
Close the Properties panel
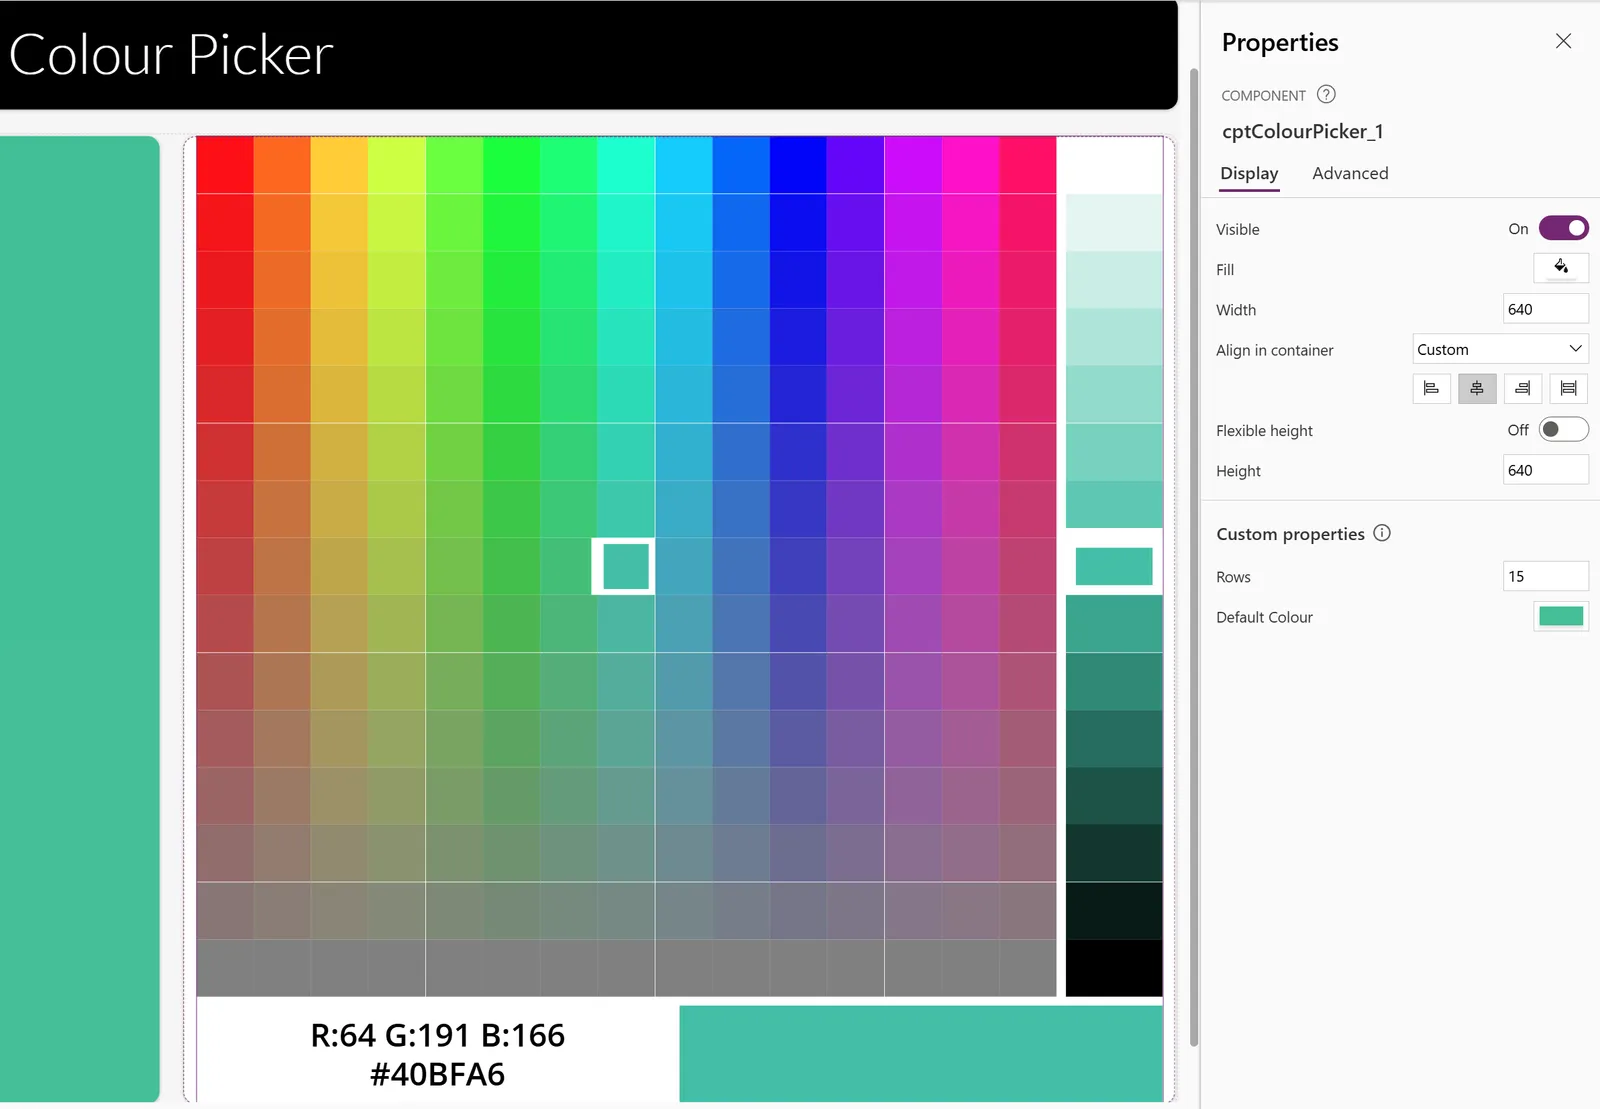coord(1563,41)
